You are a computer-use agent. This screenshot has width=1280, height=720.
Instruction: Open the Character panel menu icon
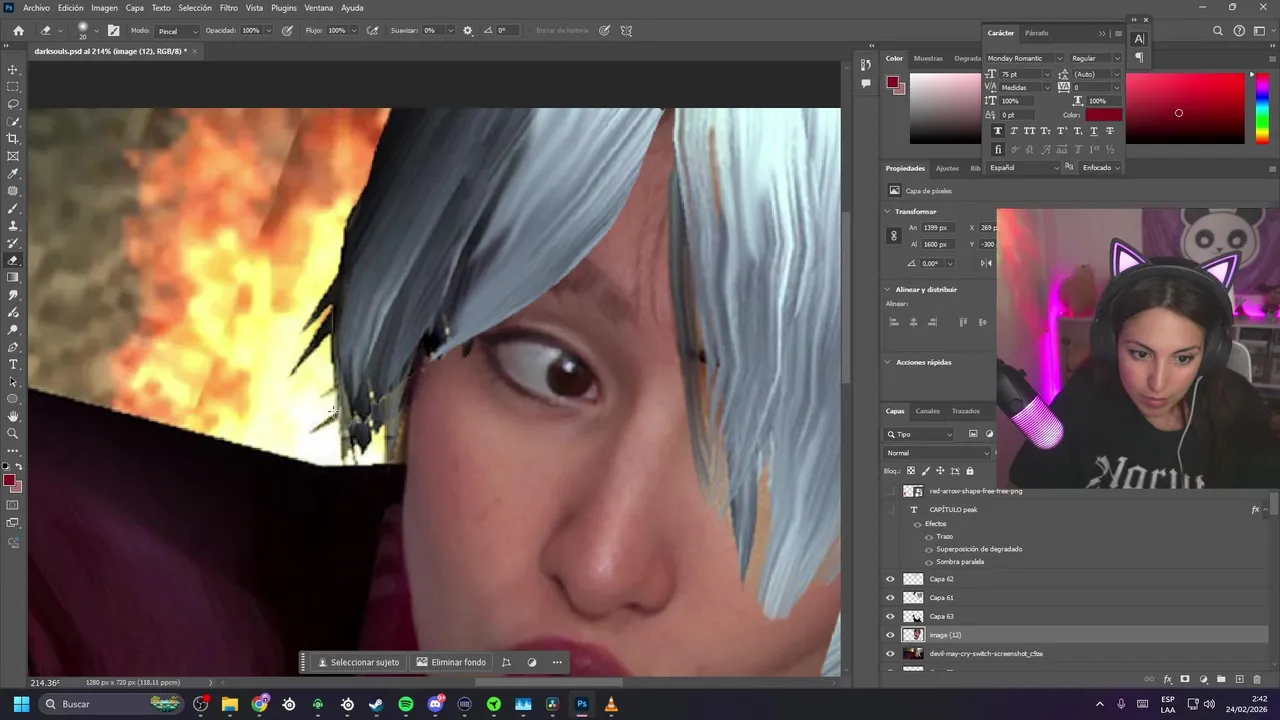click(1116, 33)
